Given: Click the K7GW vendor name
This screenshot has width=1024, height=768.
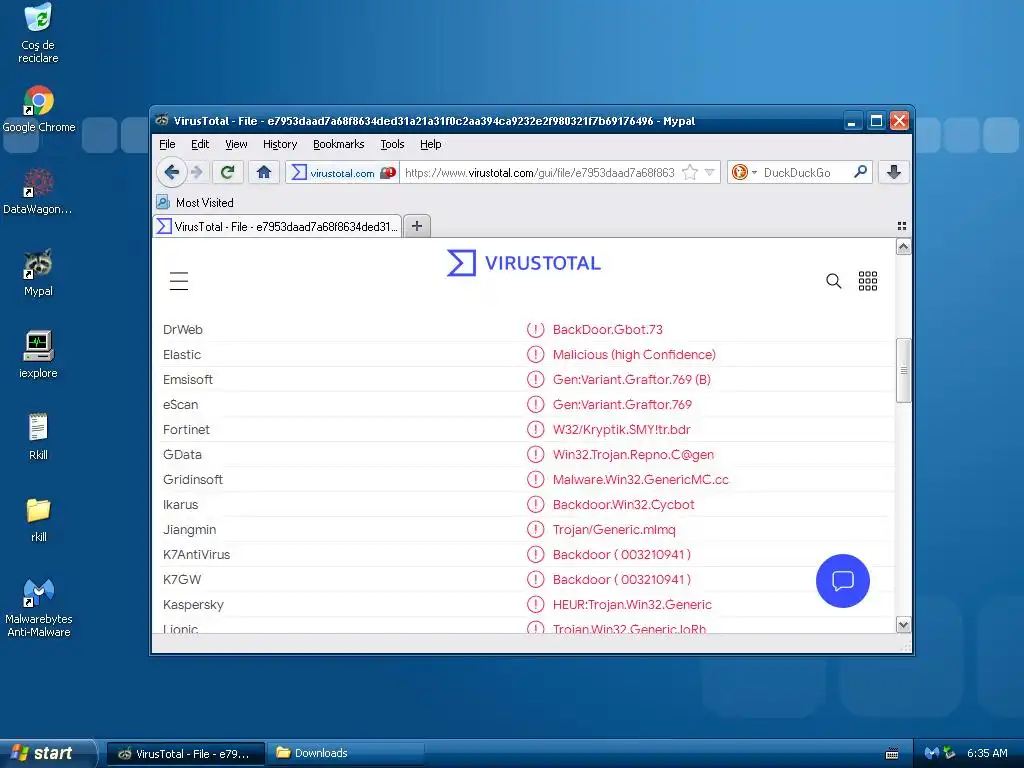Looking at the screenshot, I should [182, 579].
